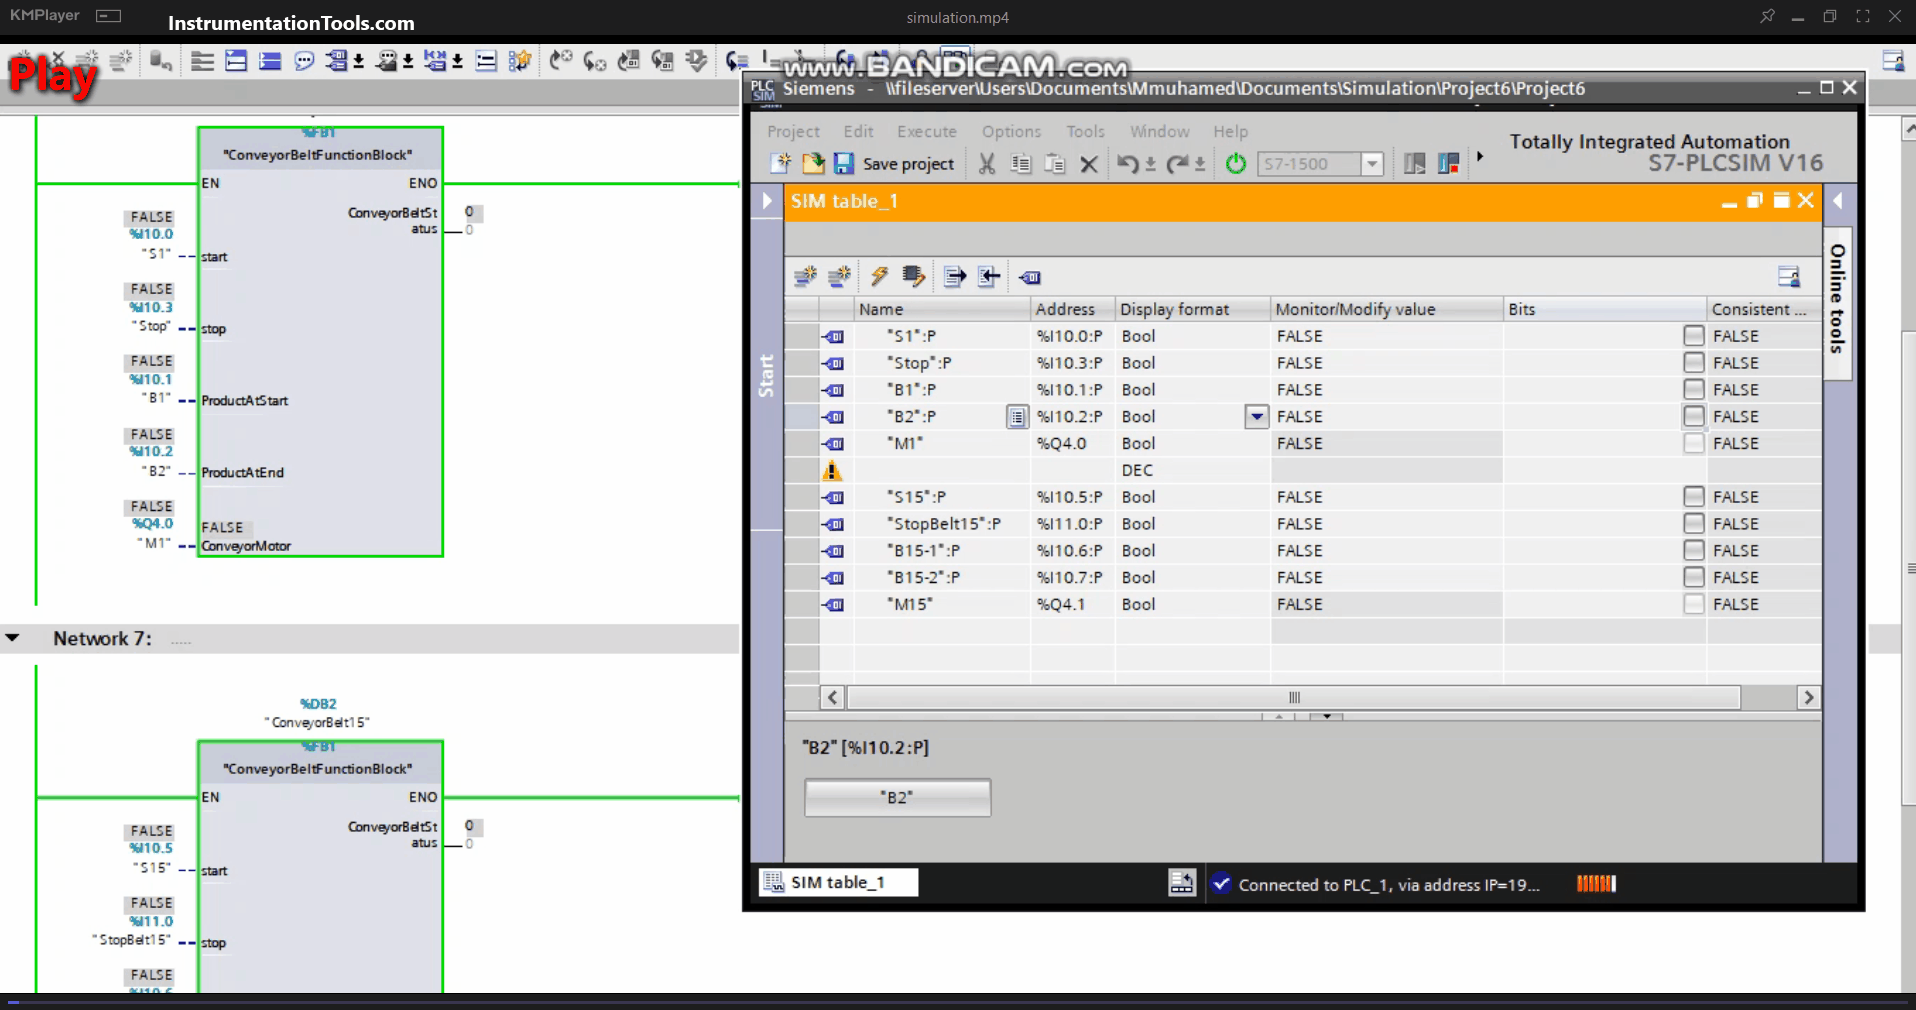
Task: Click the warning icon in the DEC row
Action: (x=832, y=471)
